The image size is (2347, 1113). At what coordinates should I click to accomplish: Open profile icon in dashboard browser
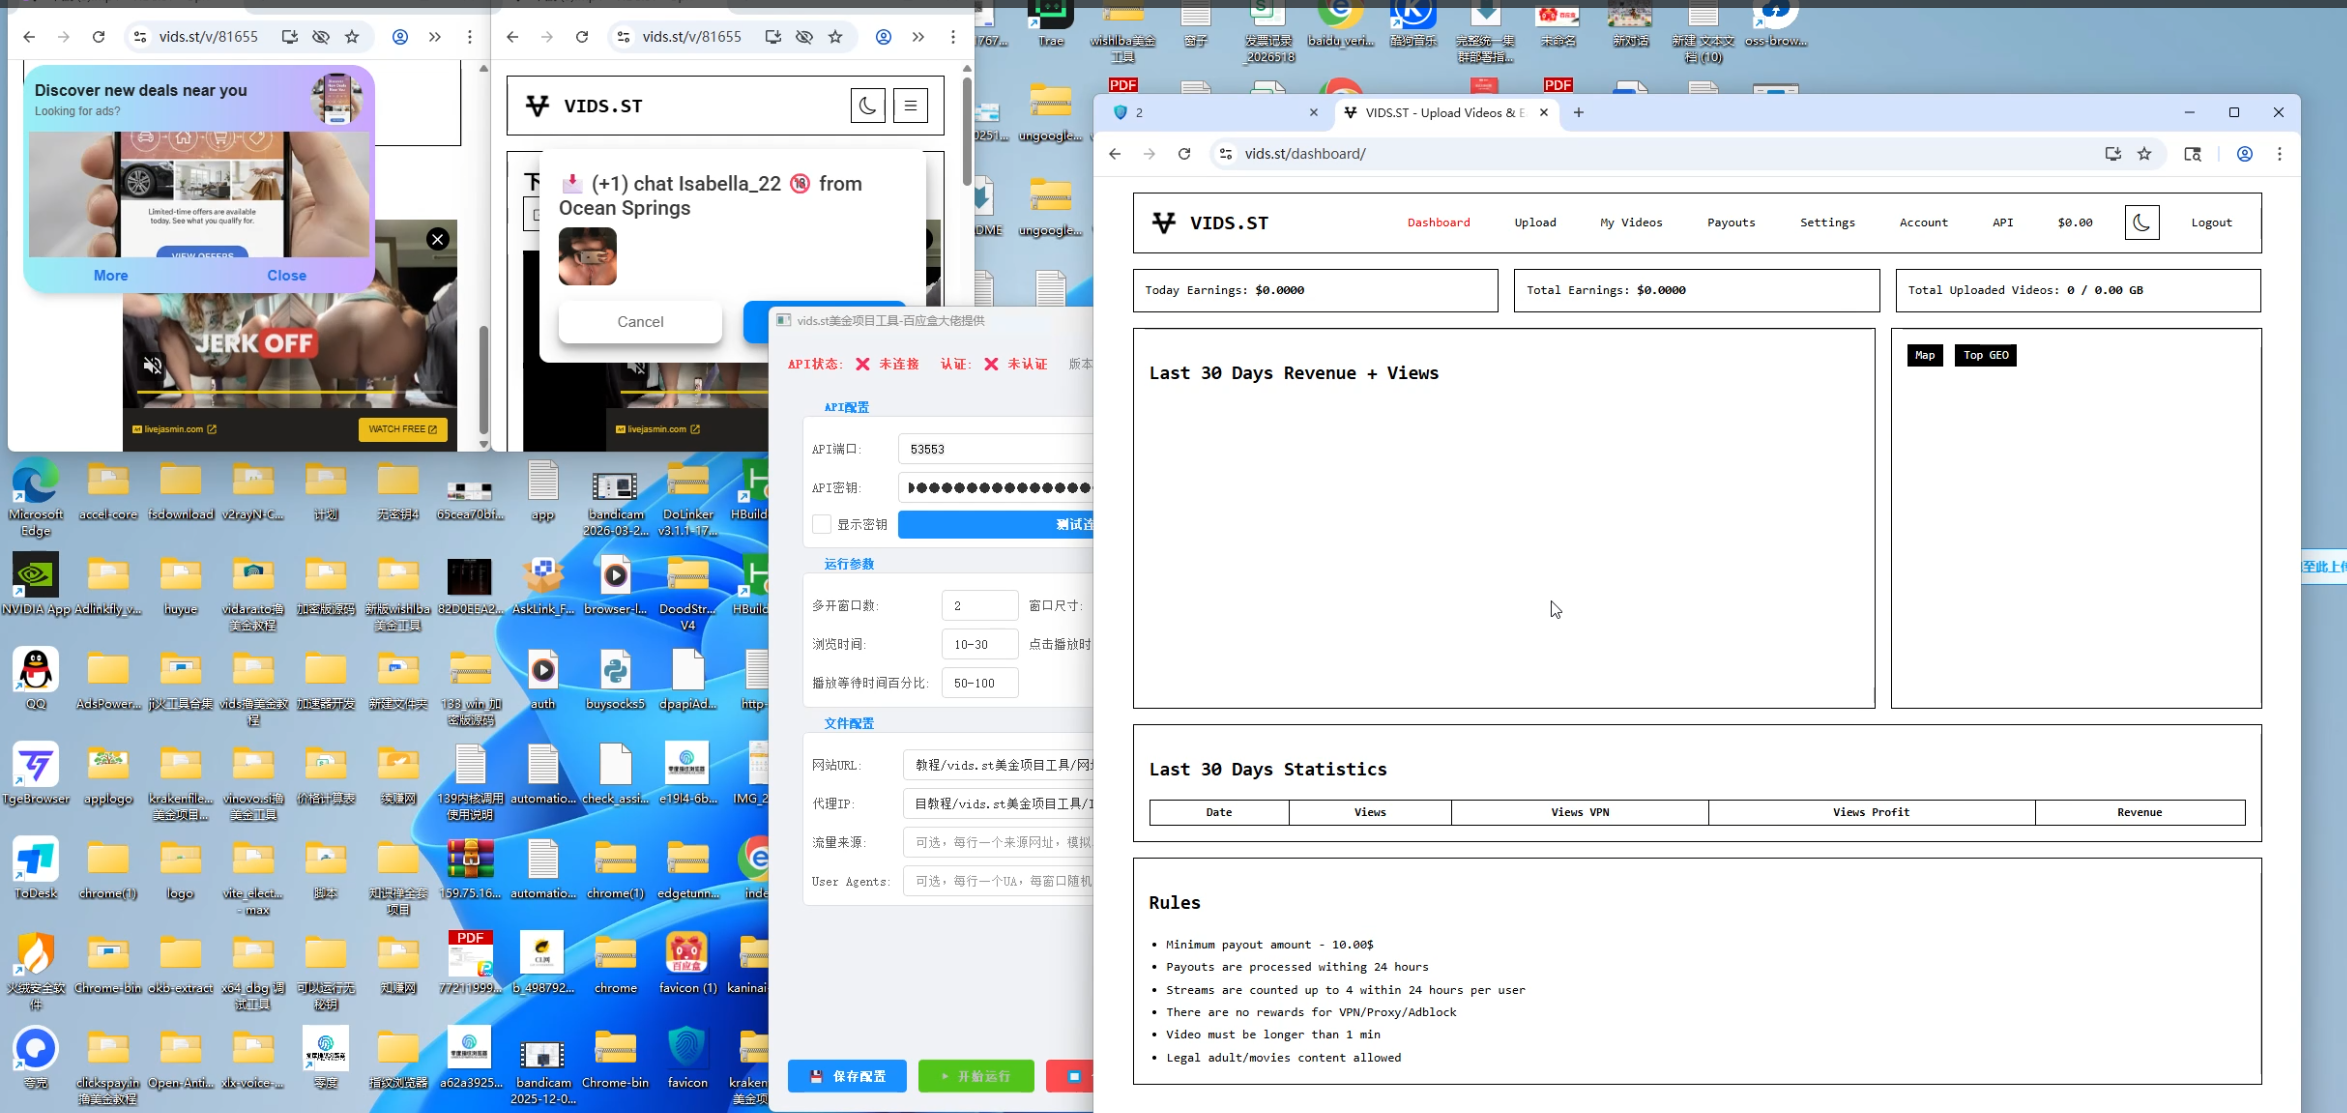click(2244, 154)
